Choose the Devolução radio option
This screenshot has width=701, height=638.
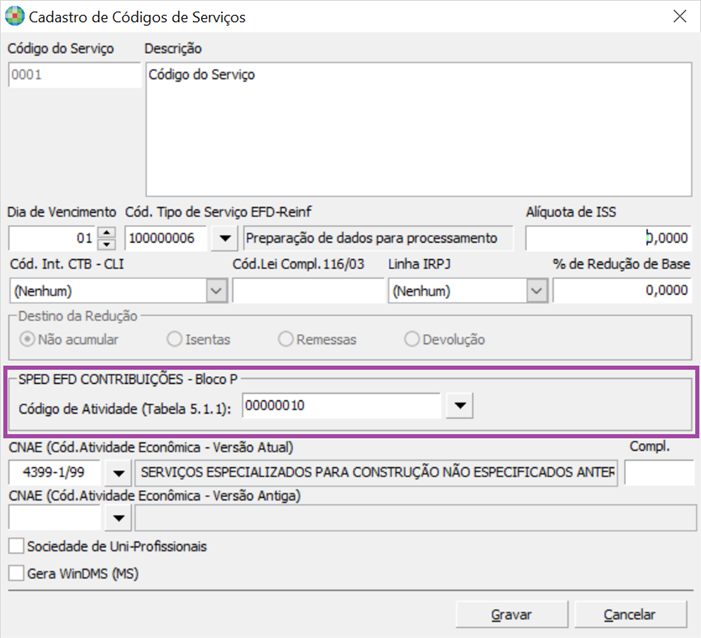click(412, 339)
